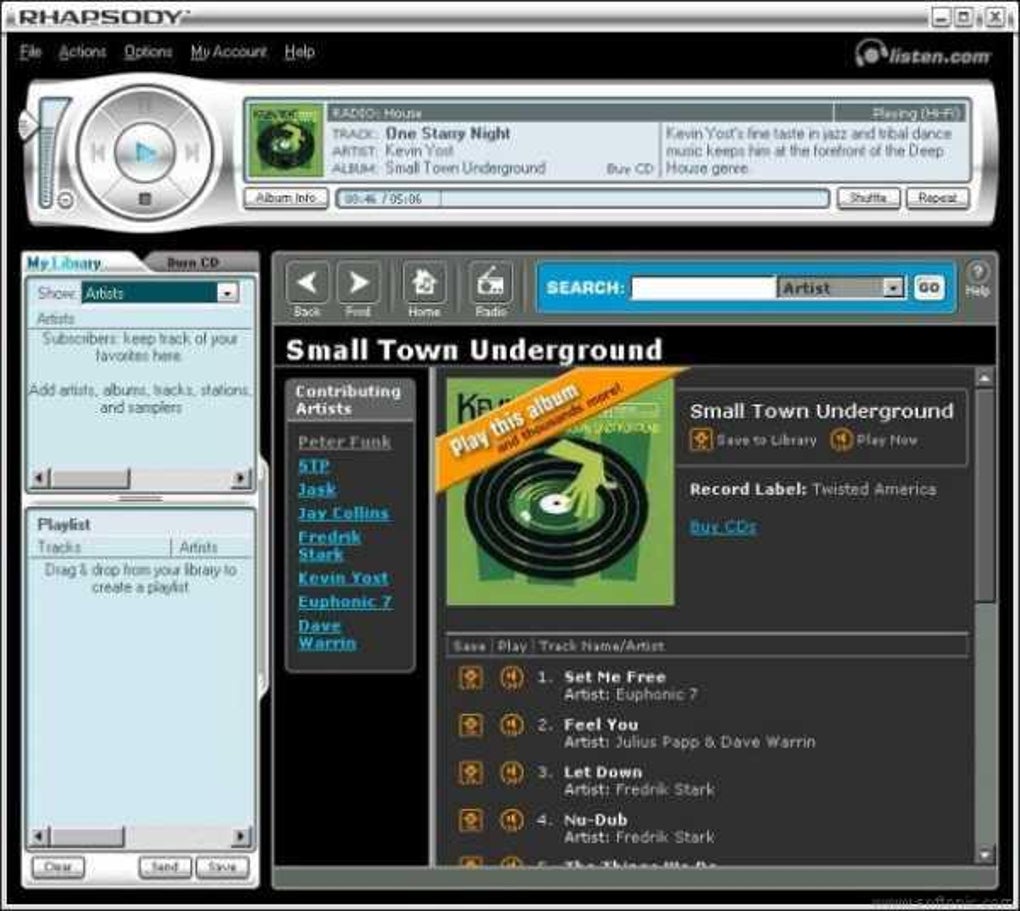Click the now-playing album art thumbnail
This screenshot has height=911, width=1020.
pos(286,141)
